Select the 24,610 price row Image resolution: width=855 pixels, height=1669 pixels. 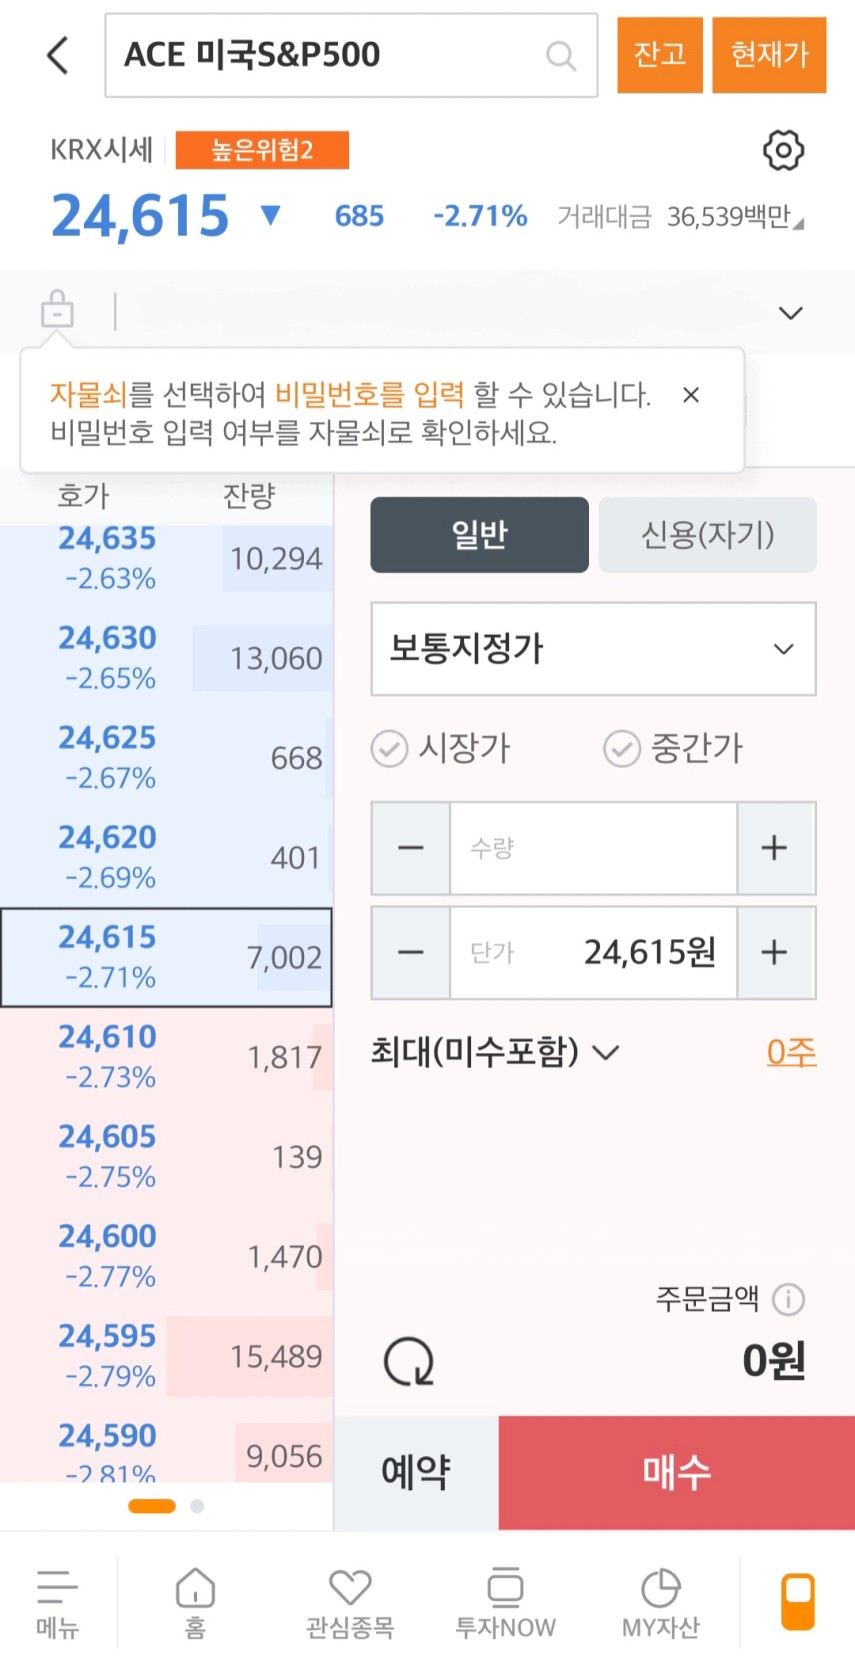[x=166, y=1056]
